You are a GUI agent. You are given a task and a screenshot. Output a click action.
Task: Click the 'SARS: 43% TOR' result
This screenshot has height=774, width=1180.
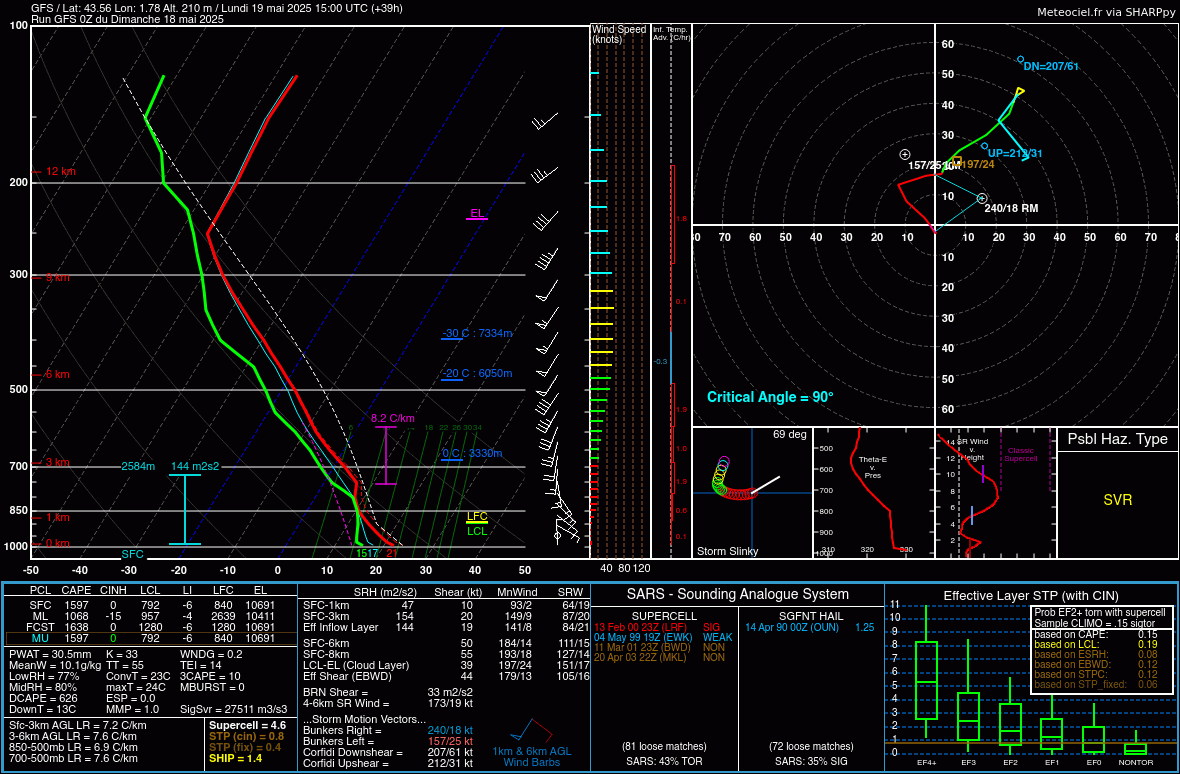tap(663, 761)
